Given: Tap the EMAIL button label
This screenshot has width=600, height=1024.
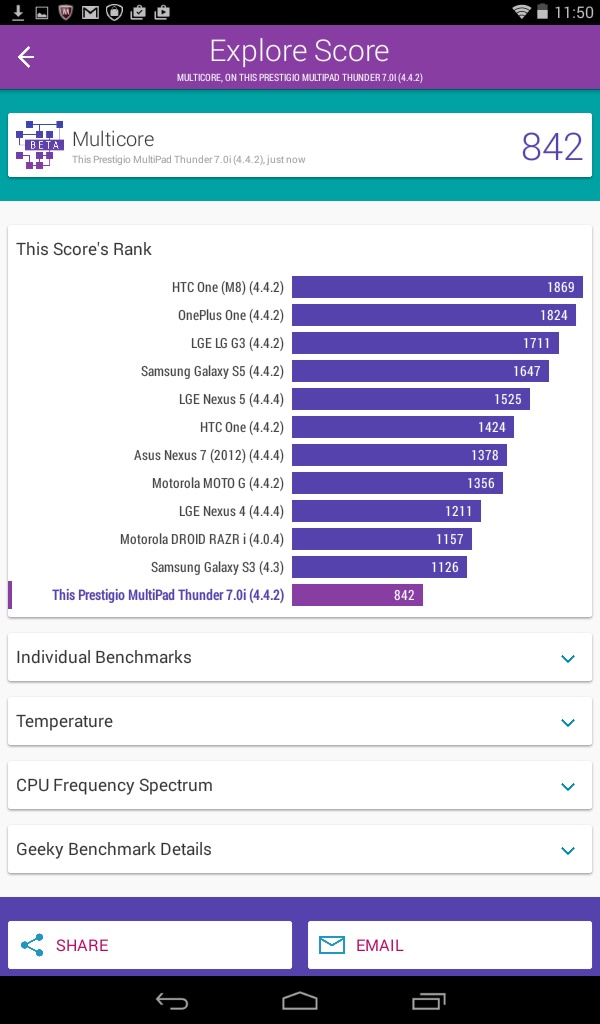Looking at the screenshot, I should coord(380,945).
